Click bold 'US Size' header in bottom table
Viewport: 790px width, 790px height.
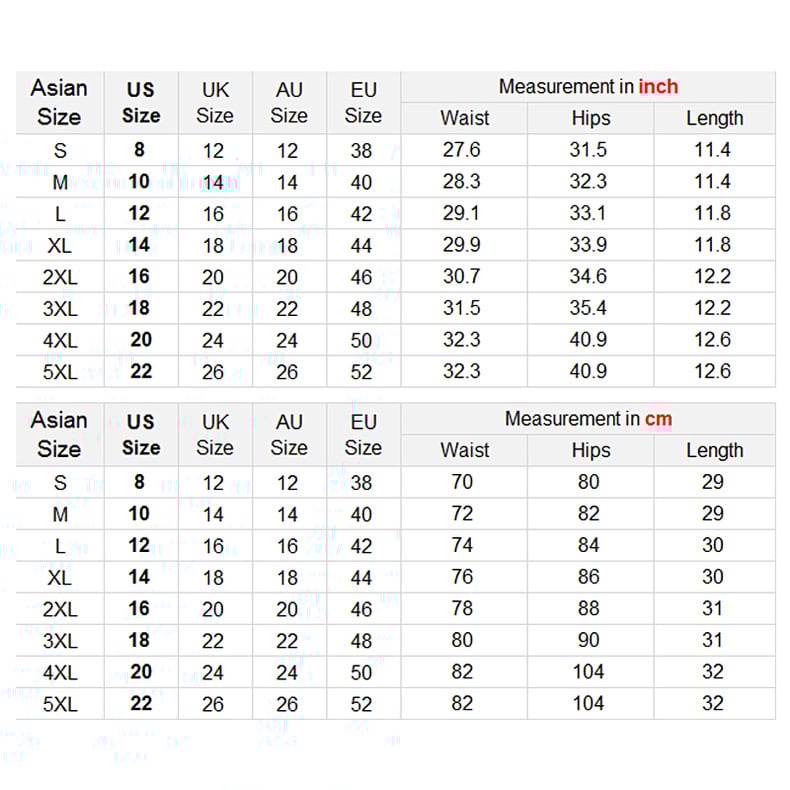(x=141, y=435)
